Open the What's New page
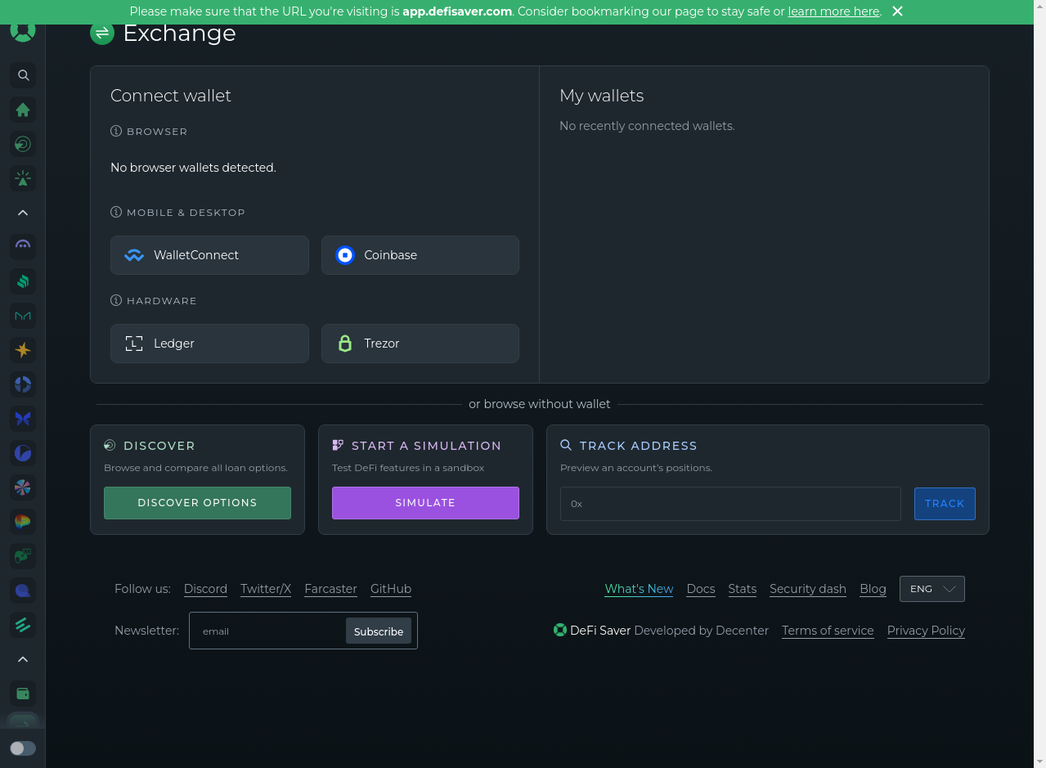The width and height of the screenshot is (1046, 768). [x=638, y=589]
